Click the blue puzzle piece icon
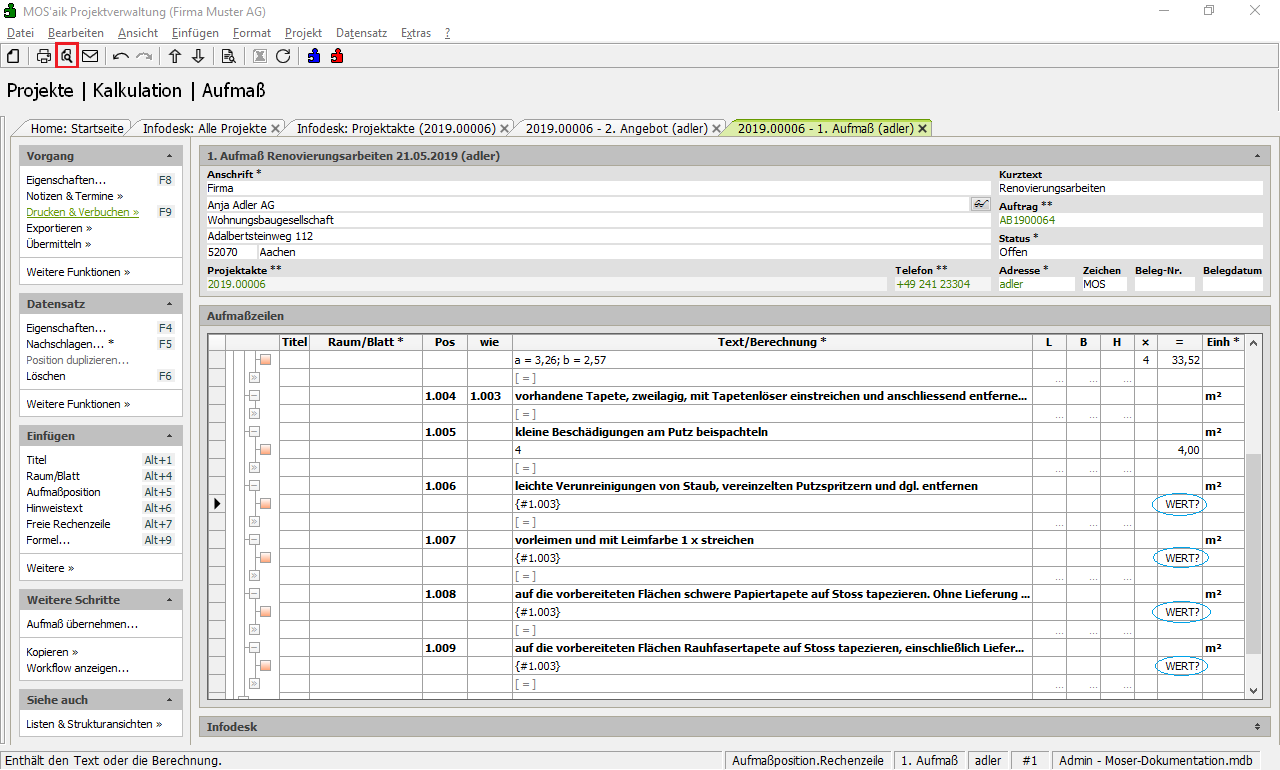This screenshot has width=1280, height=770. pyautogui.click(x=314, y=56)
